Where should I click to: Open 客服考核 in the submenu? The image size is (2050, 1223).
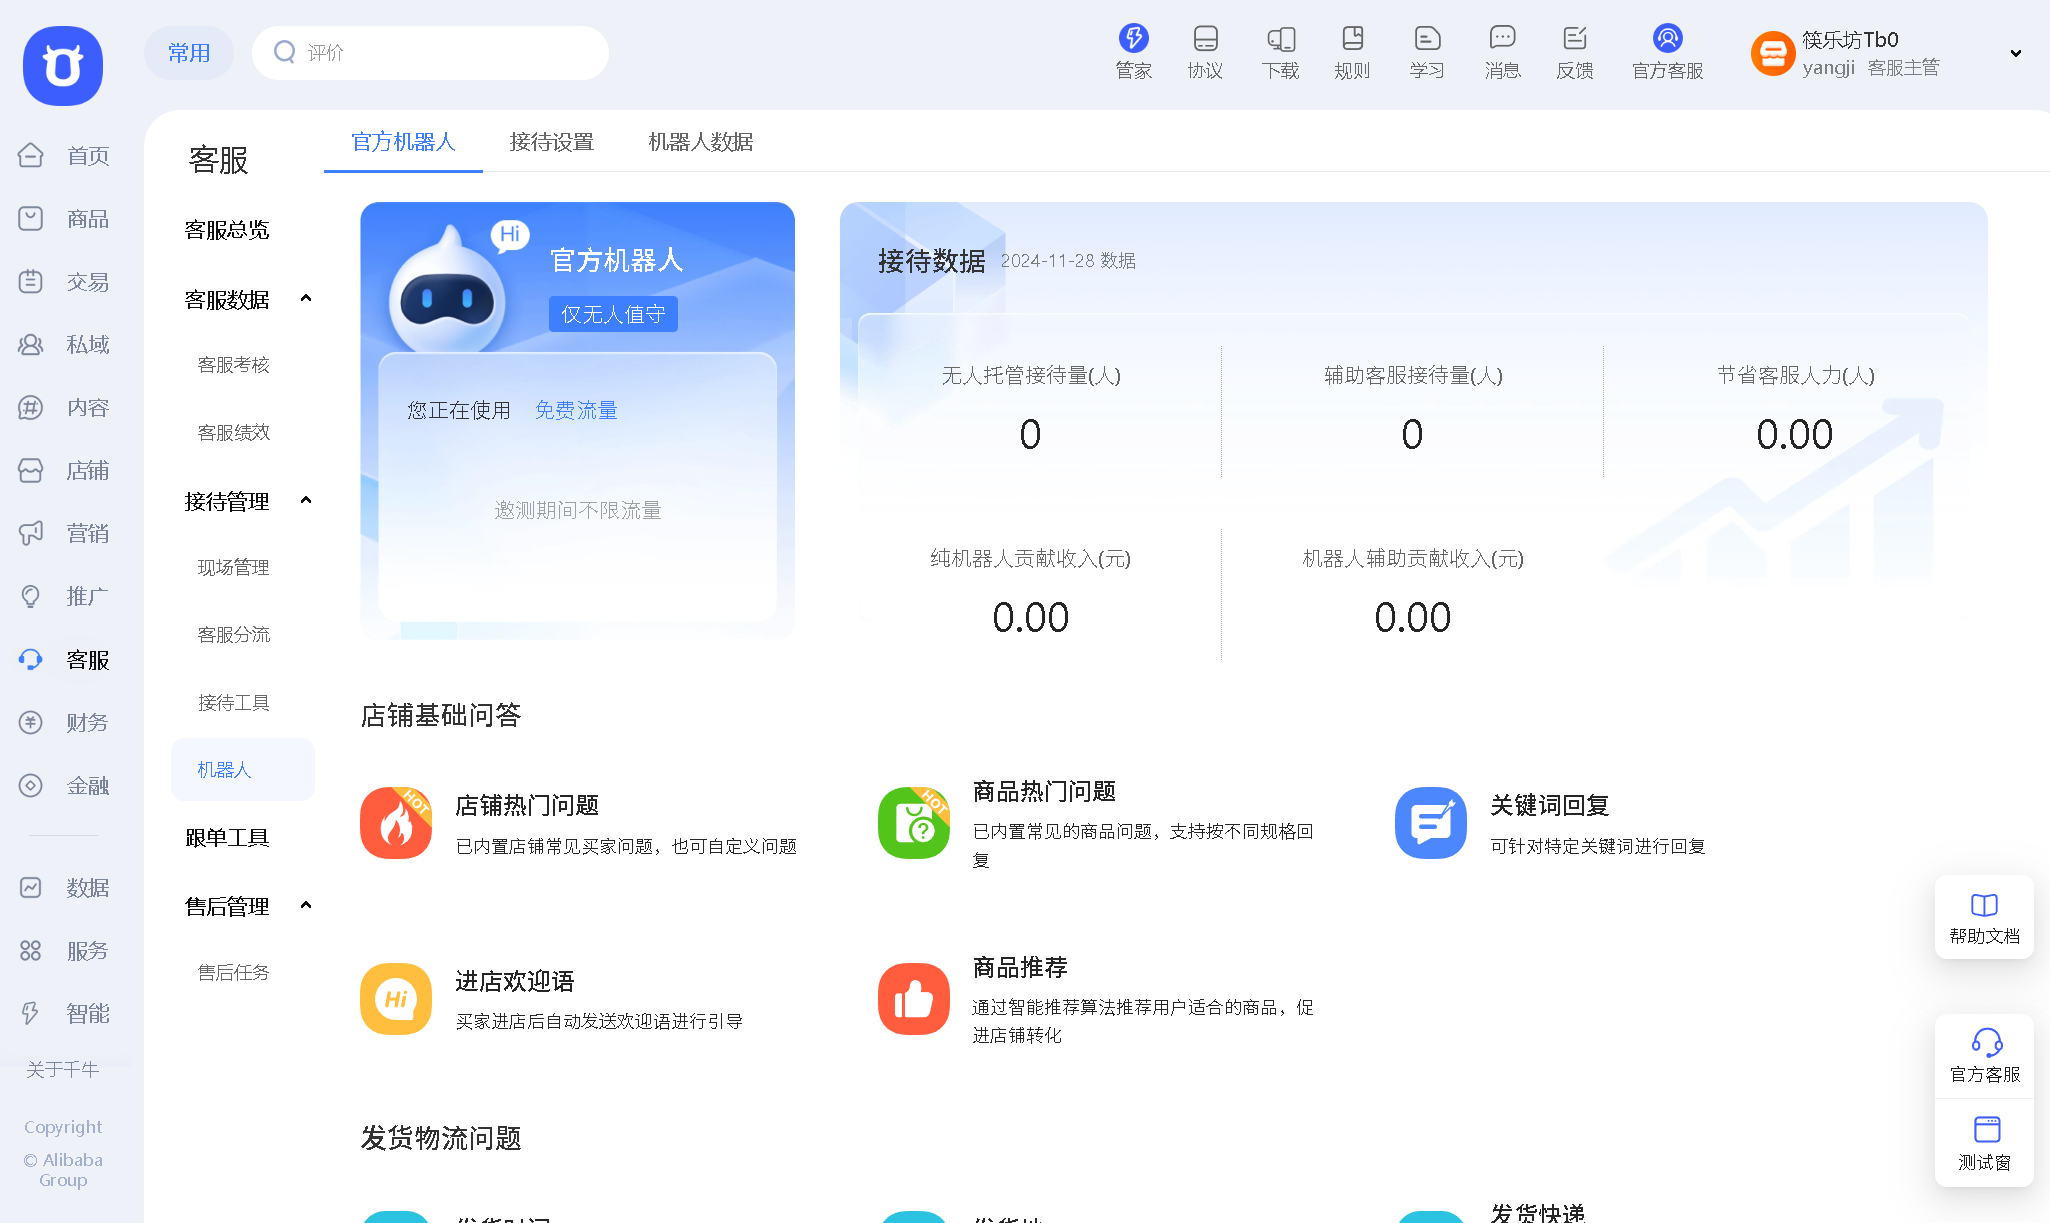(x=234, y=365)
